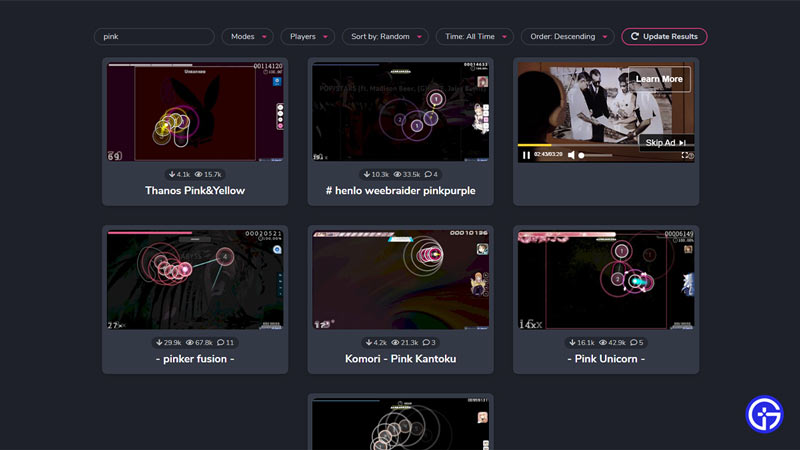Screen dimensions: 800x450
Task: Open the Order: Descending dropdown
Action: 567,37
